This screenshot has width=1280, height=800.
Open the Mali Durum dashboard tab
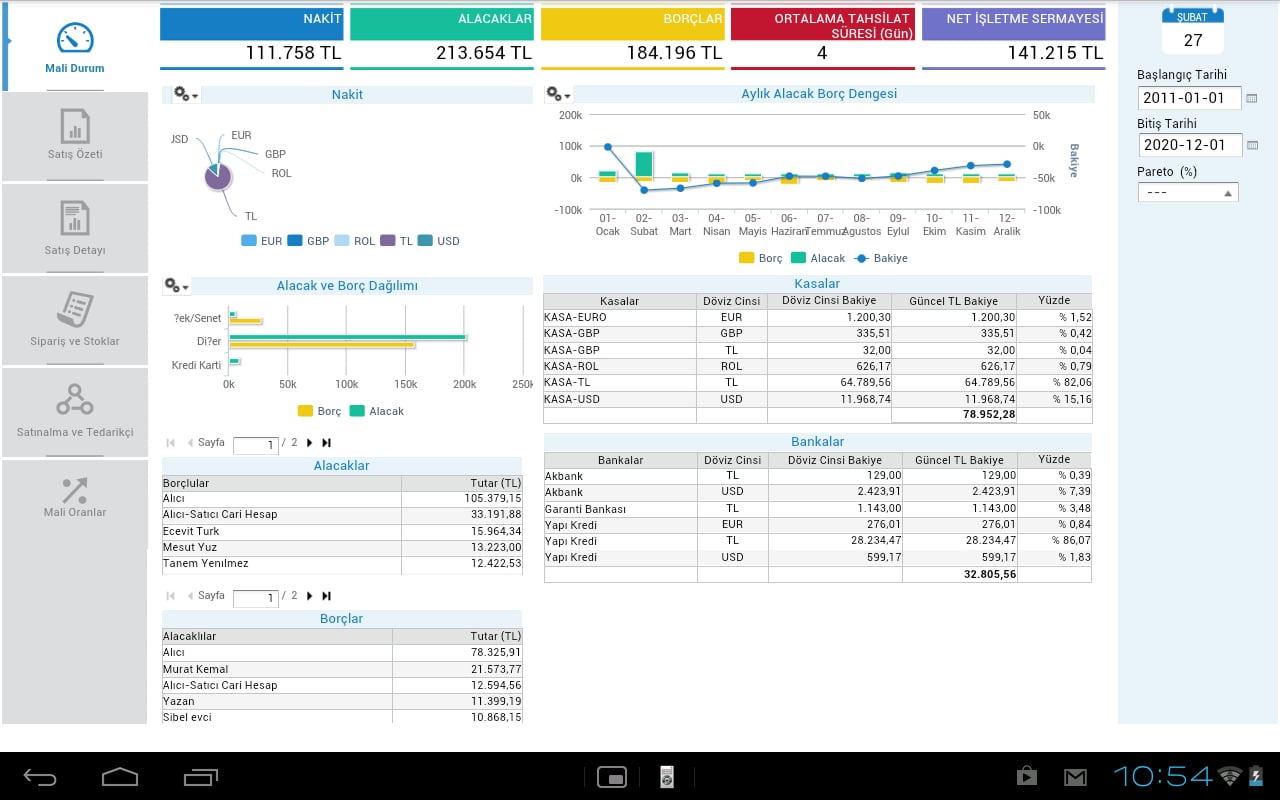click(76, 46)
